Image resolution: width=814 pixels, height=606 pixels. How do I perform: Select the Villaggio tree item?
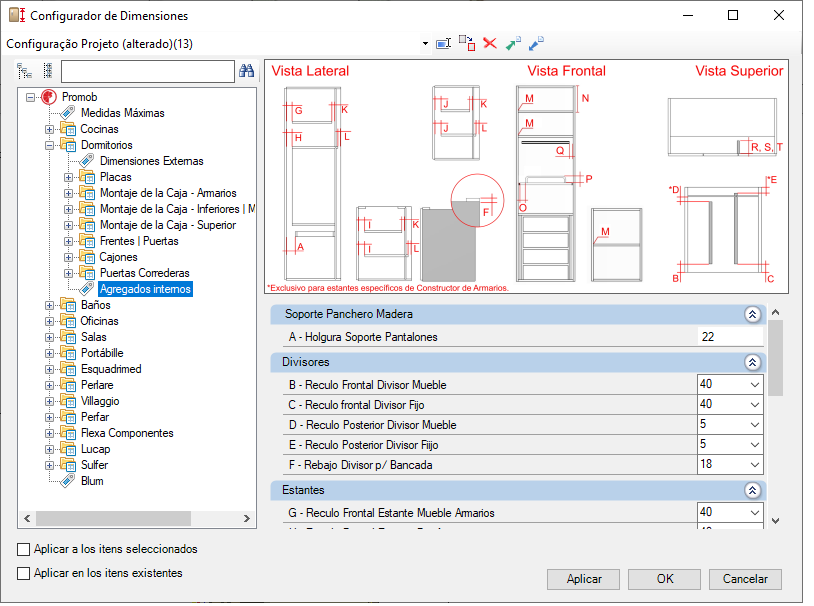coord(100,401)
